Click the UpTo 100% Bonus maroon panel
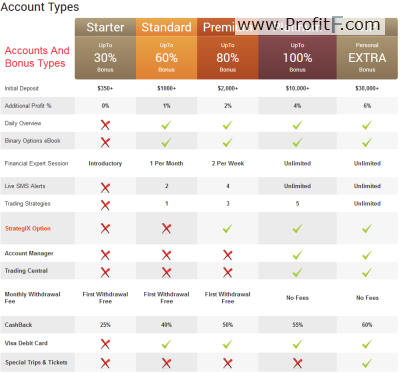Screen dimensions: 400x374 (297, 57)
